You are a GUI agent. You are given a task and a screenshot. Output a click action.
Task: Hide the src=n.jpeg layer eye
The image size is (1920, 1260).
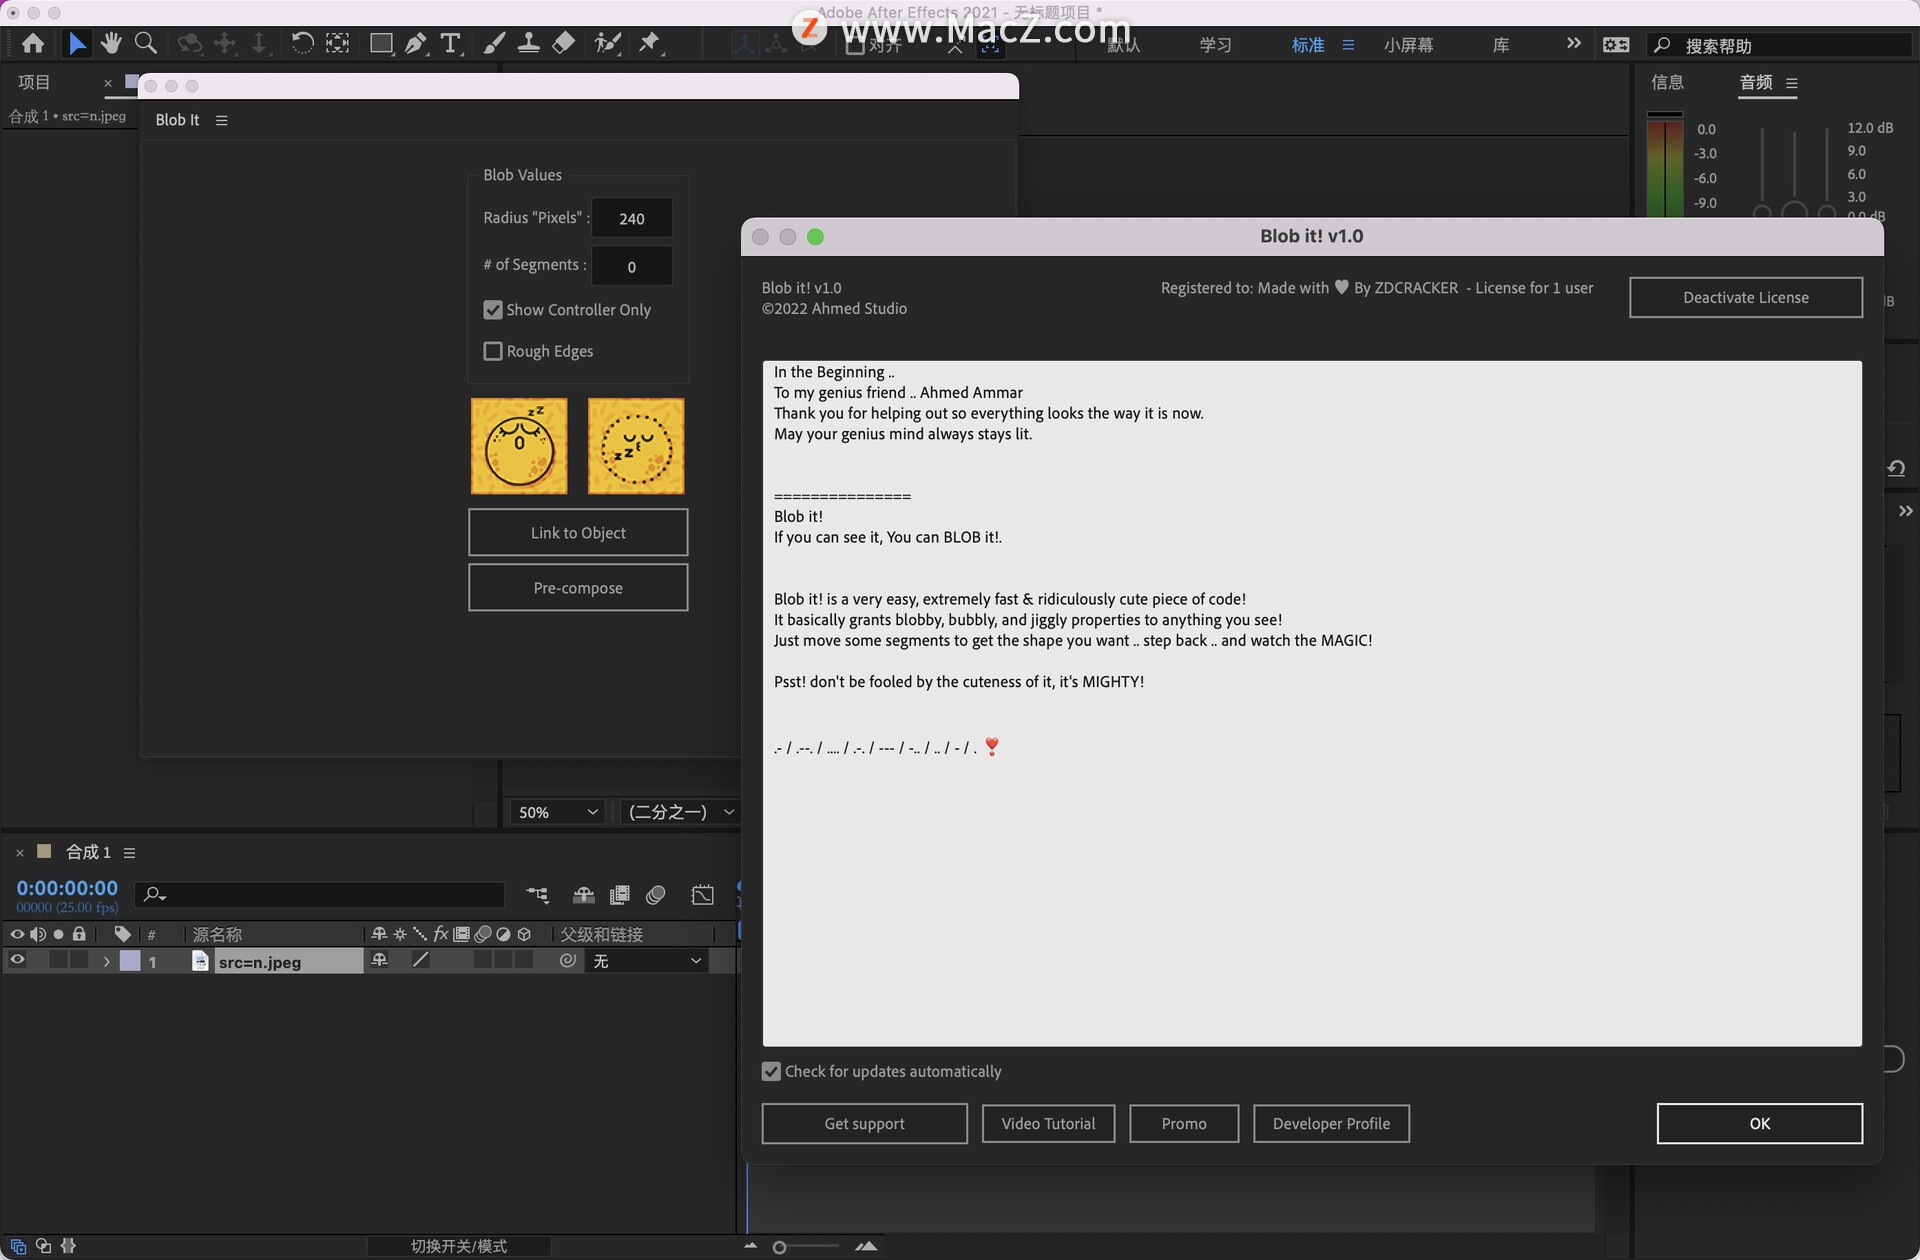[x=17, y=960]
